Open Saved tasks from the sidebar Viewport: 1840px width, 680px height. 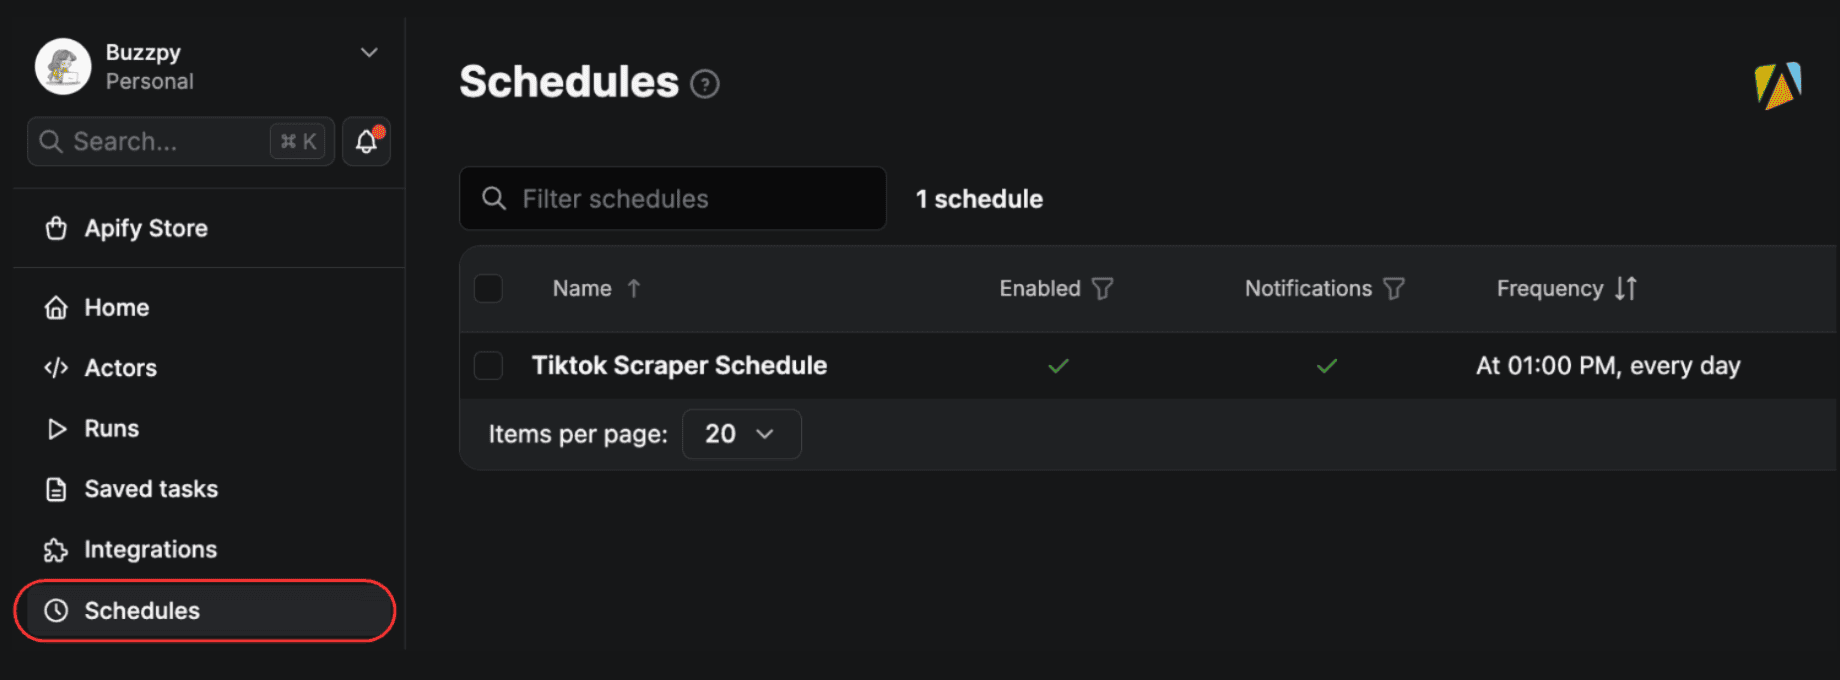[150, 489]
